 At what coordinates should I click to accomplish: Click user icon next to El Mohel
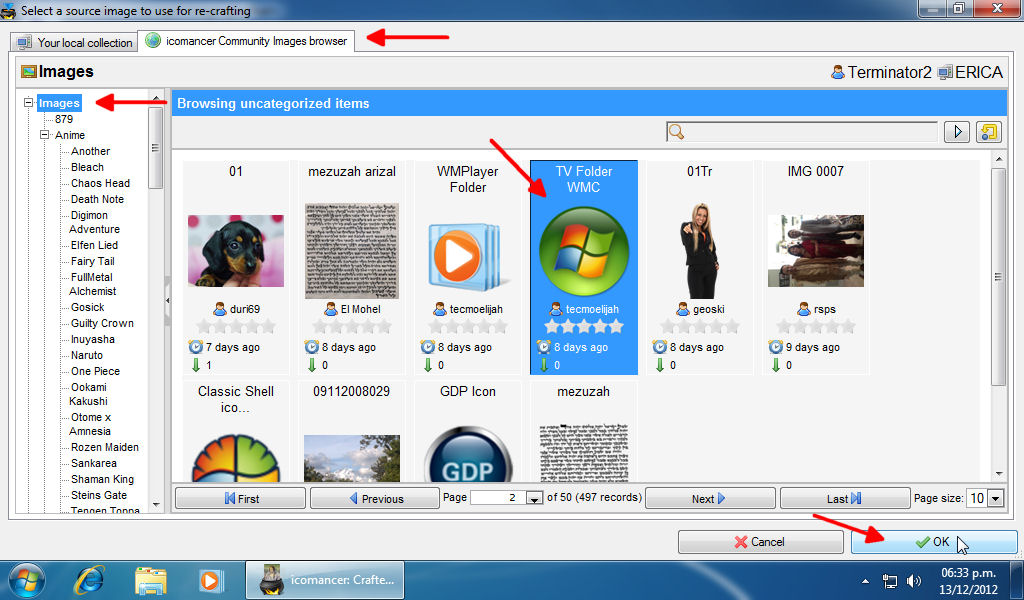tap(330, 309)
